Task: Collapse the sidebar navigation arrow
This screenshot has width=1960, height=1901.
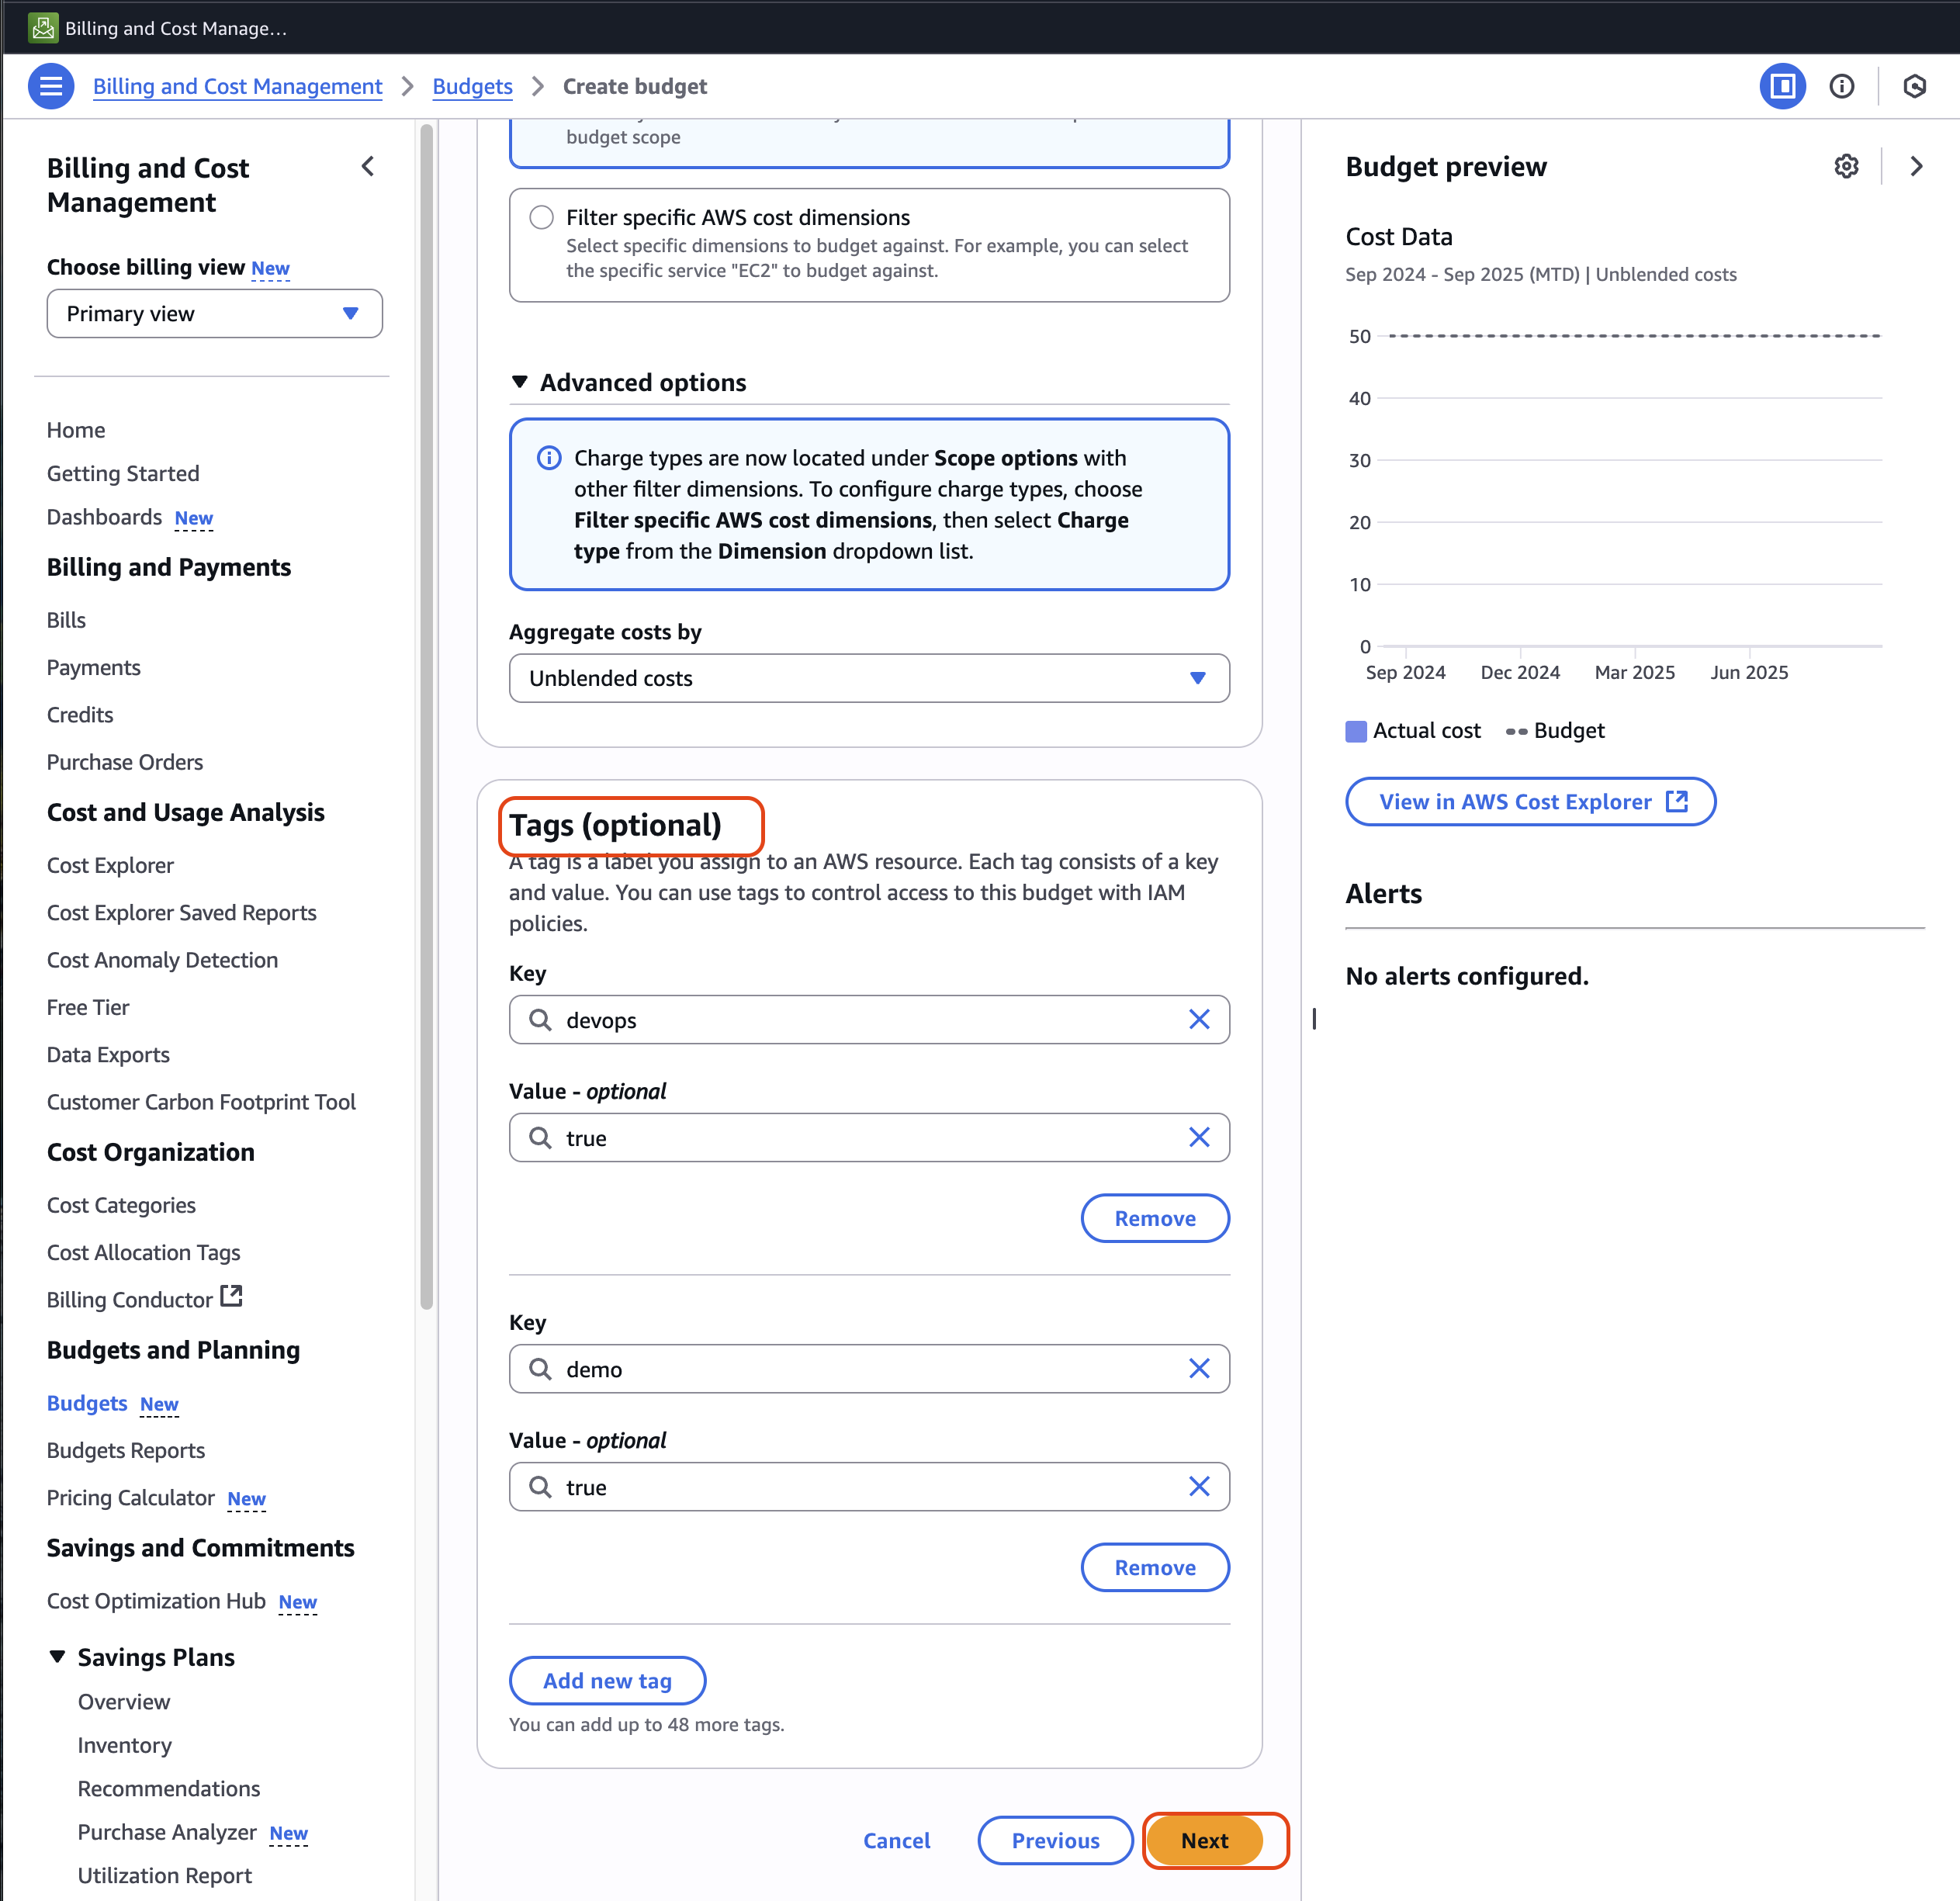Action: [368, 166]
